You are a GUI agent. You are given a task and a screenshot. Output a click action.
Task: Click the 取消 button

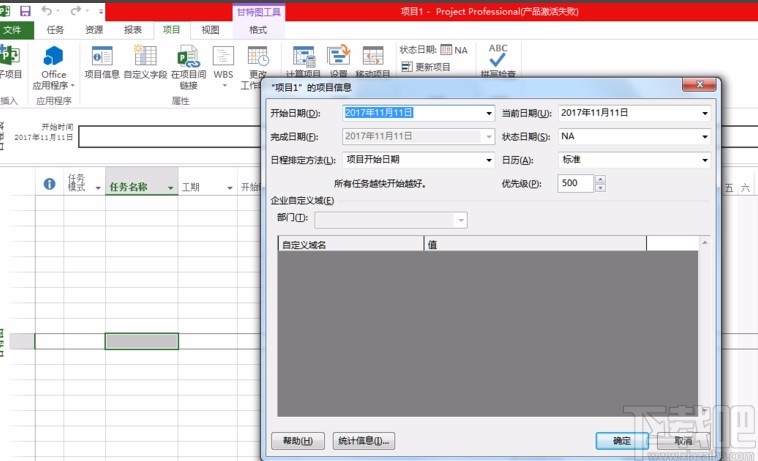point(684,441)
